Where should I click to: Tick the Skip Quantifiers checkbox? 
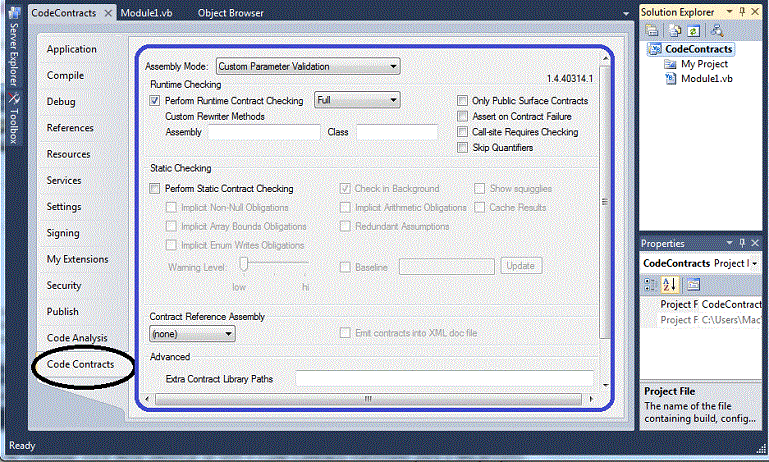(x=462, y=147)
